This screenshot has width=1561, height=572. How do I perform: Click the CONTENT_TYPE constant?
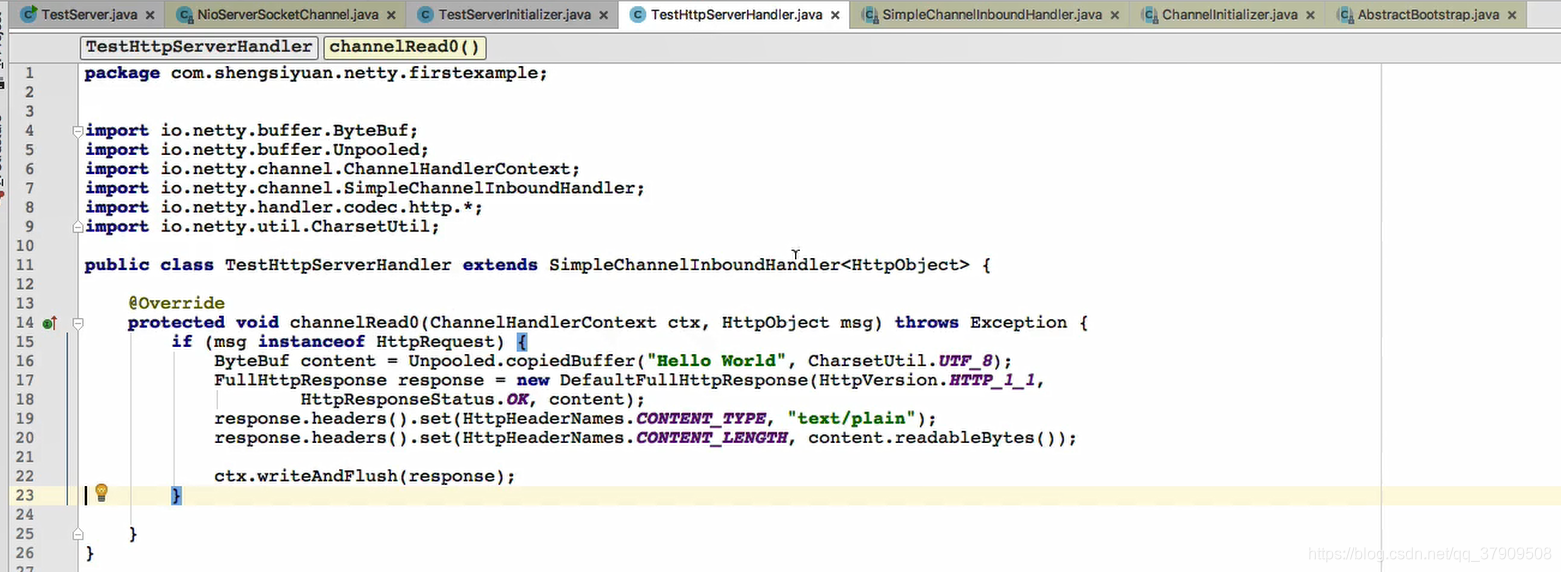(x=701, y=419)
